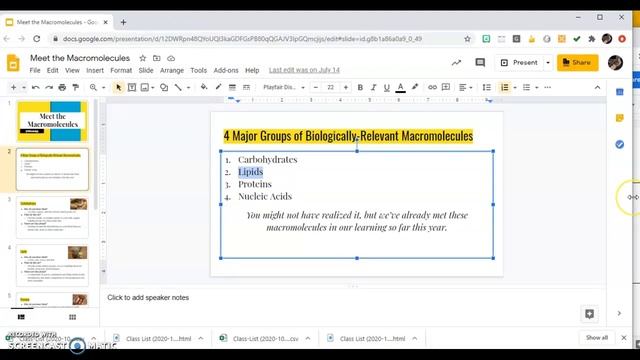Open the Google Keep sidebar icon
This screenshot has width=640, height=360.
[x=620, y=118]
